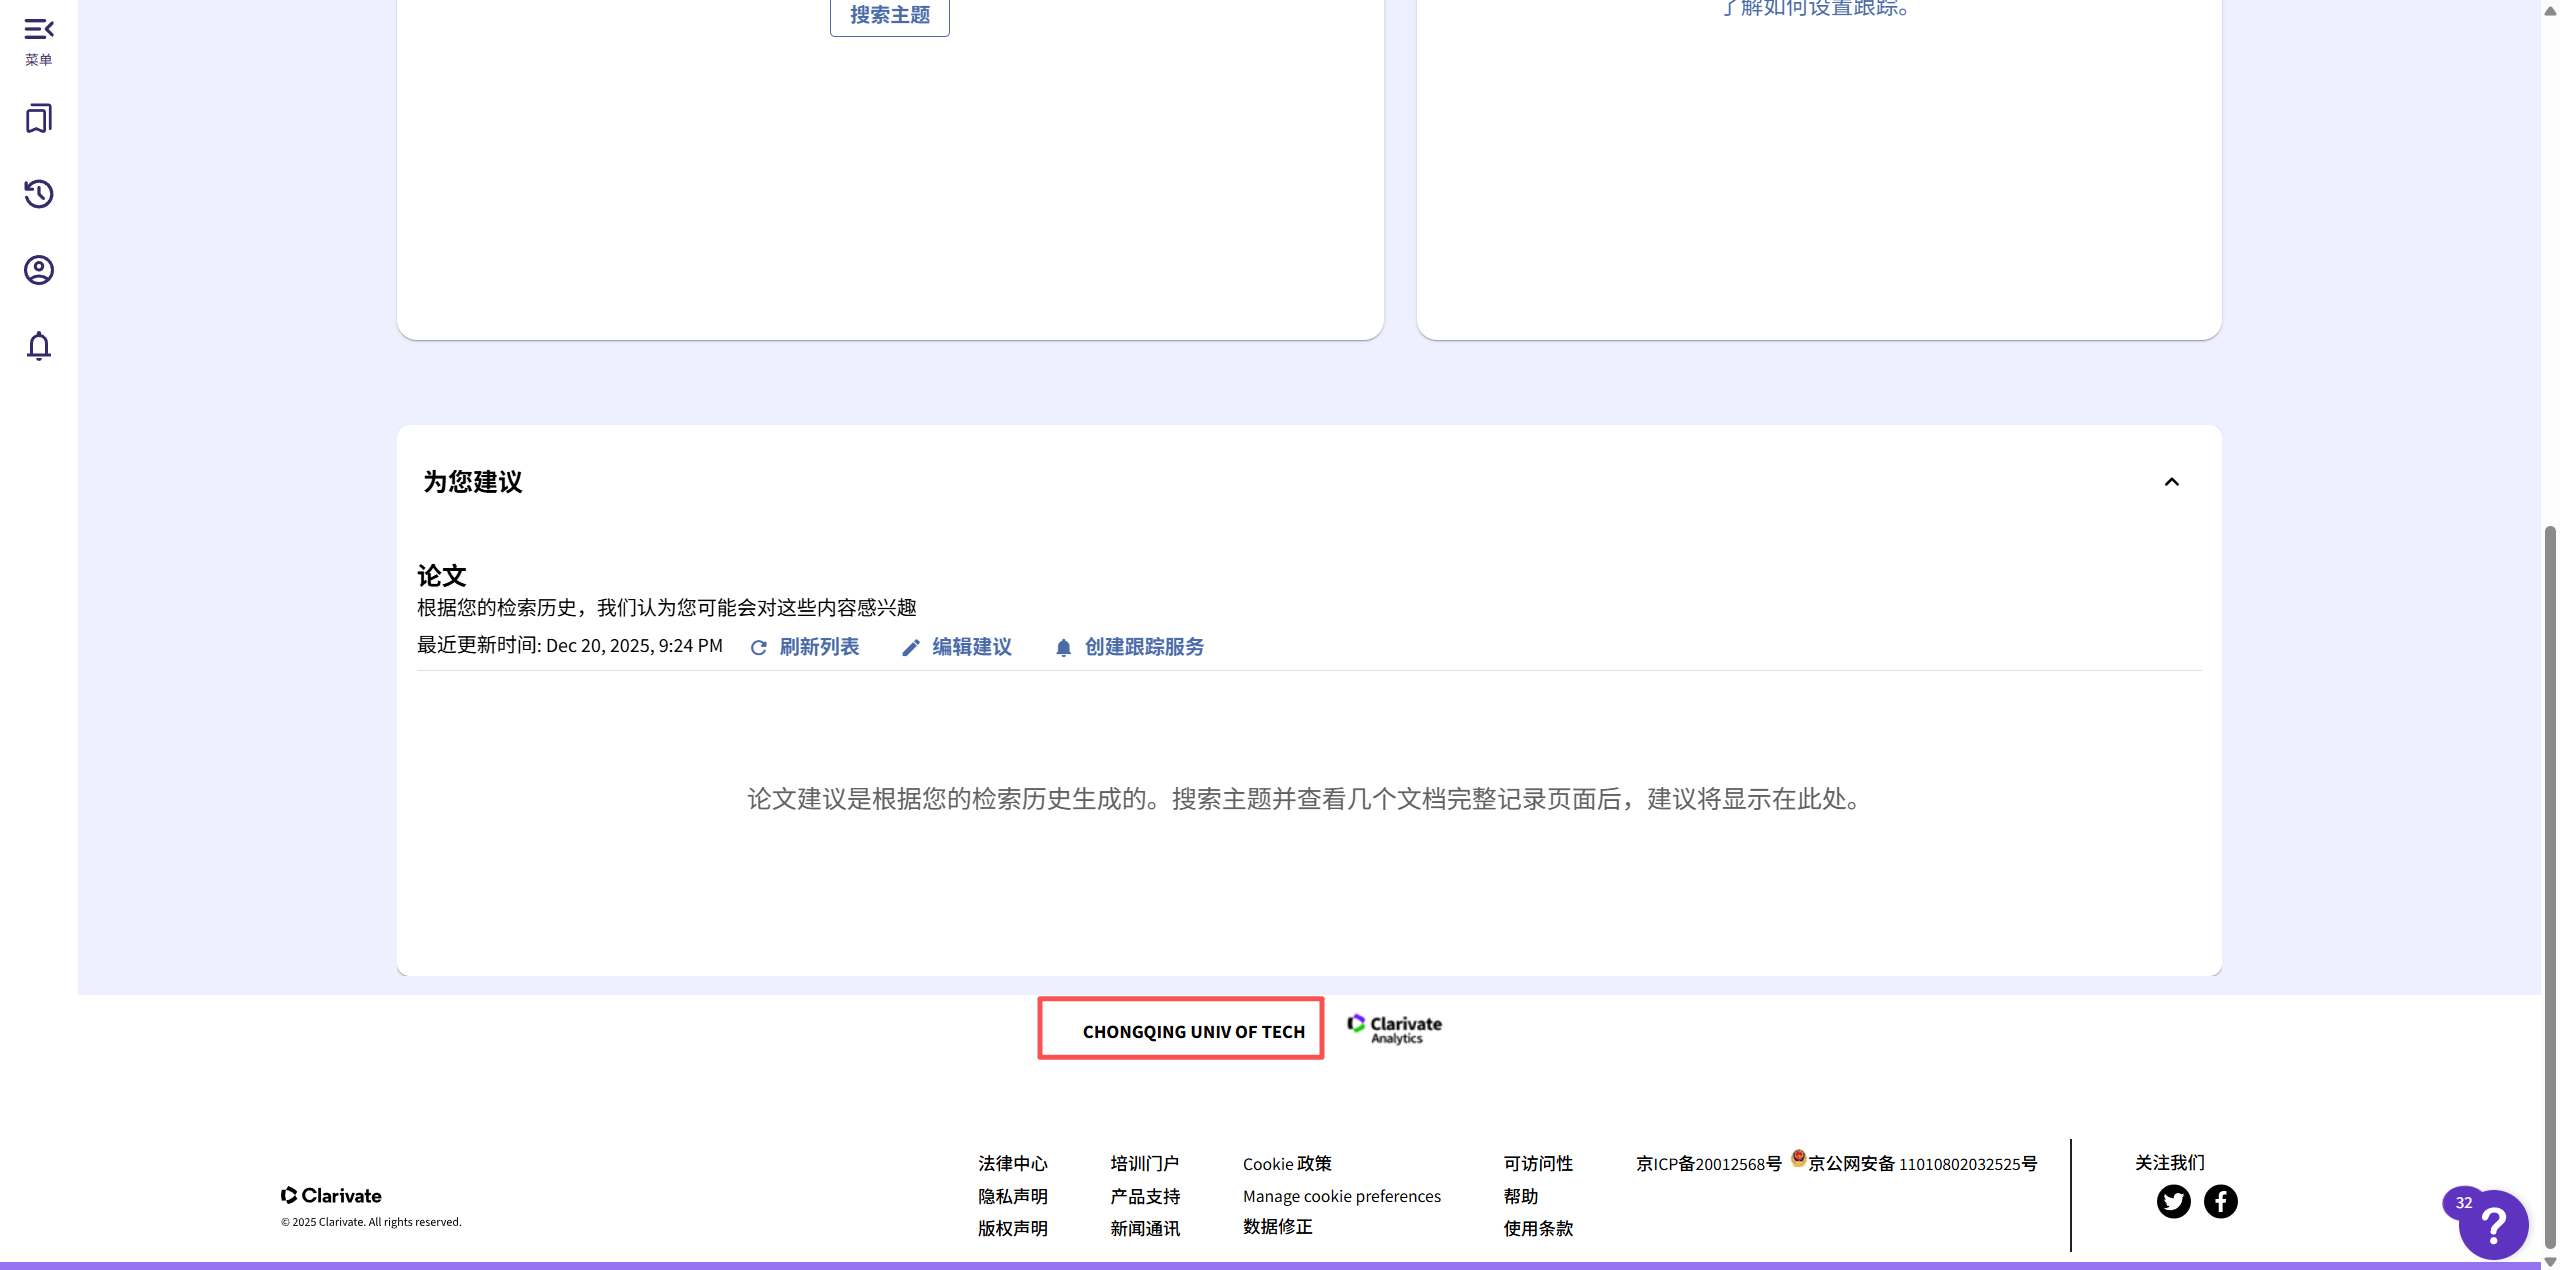Open search history clock icon
Image resolution: width=2560 pixels, height=1270 pixels.
[38, 194]
